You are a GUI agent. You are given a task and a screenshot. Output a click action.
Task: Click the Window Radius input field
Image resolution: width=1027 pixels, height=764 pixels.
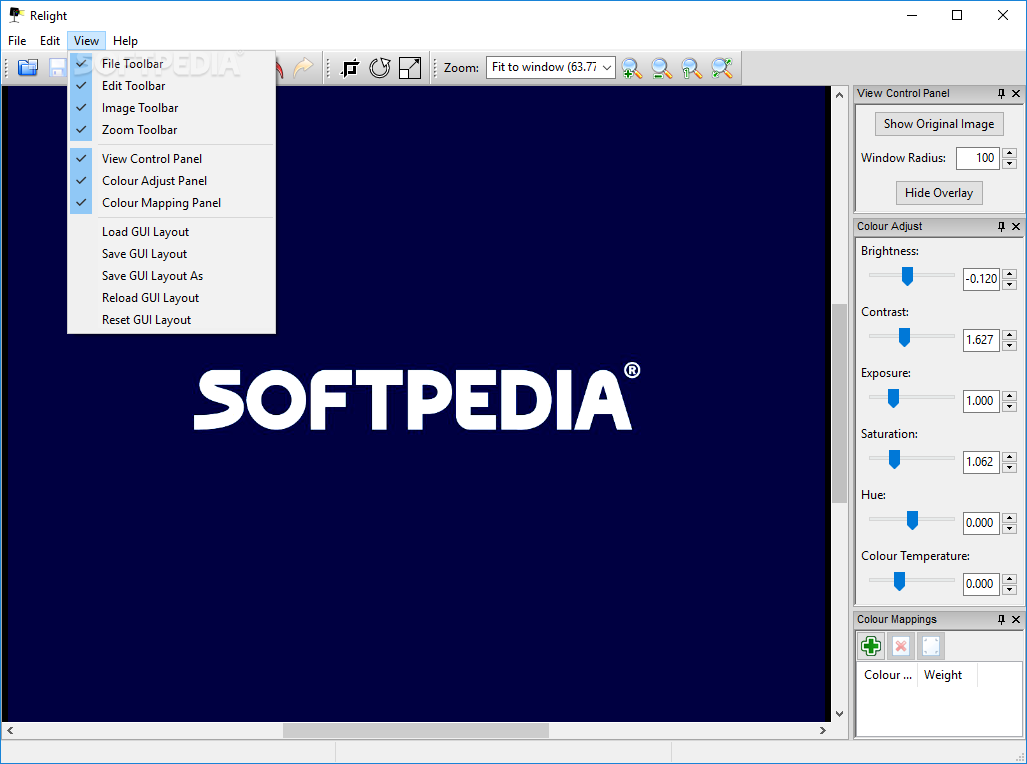click(978, 158)
